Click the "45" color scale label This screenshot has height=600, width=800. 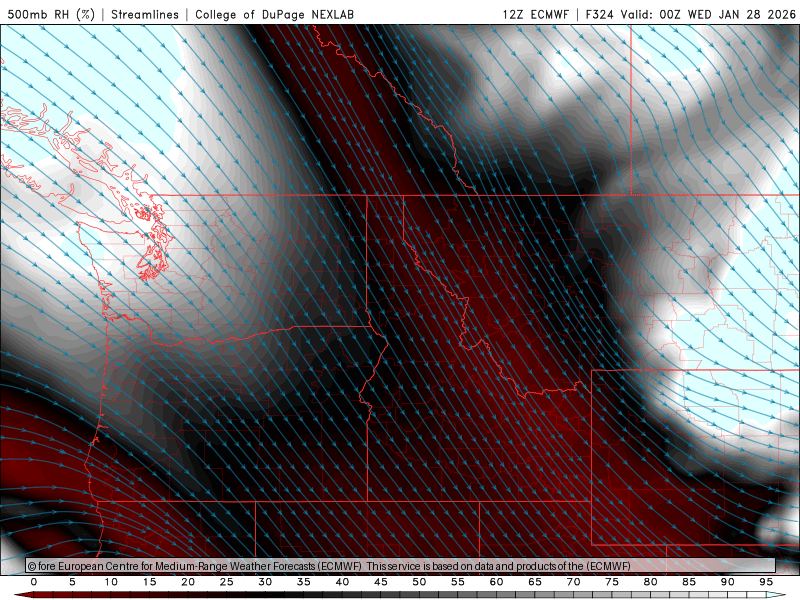click(381, 582)
